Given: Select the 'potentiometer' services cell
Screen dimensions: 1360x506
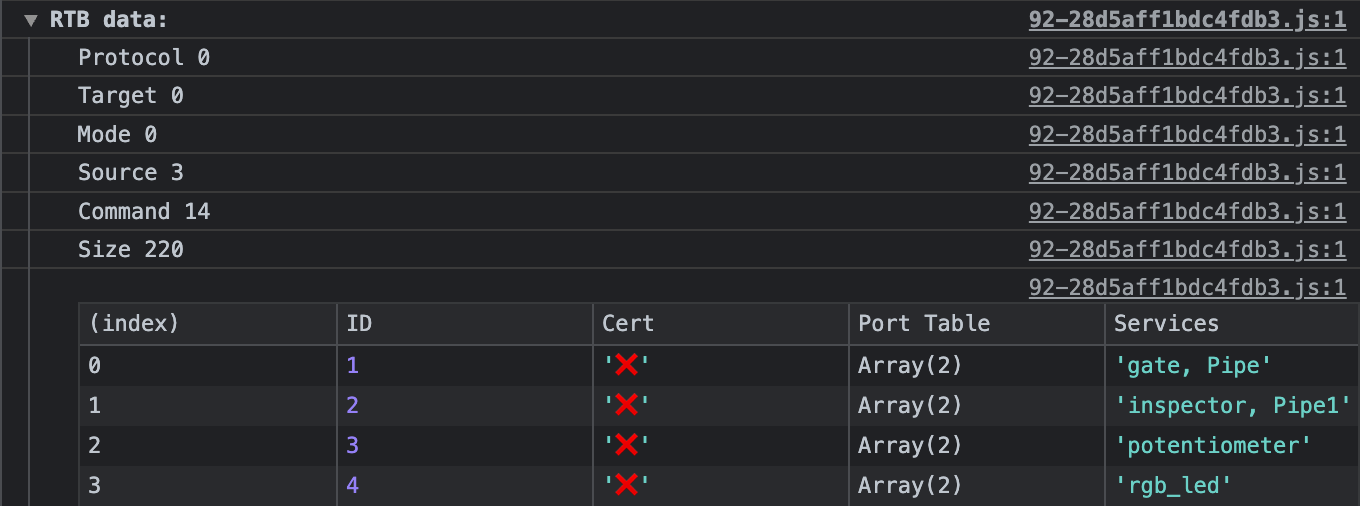Looking at the screenshot, I should pyautogui.click(x=1212, y=445).
